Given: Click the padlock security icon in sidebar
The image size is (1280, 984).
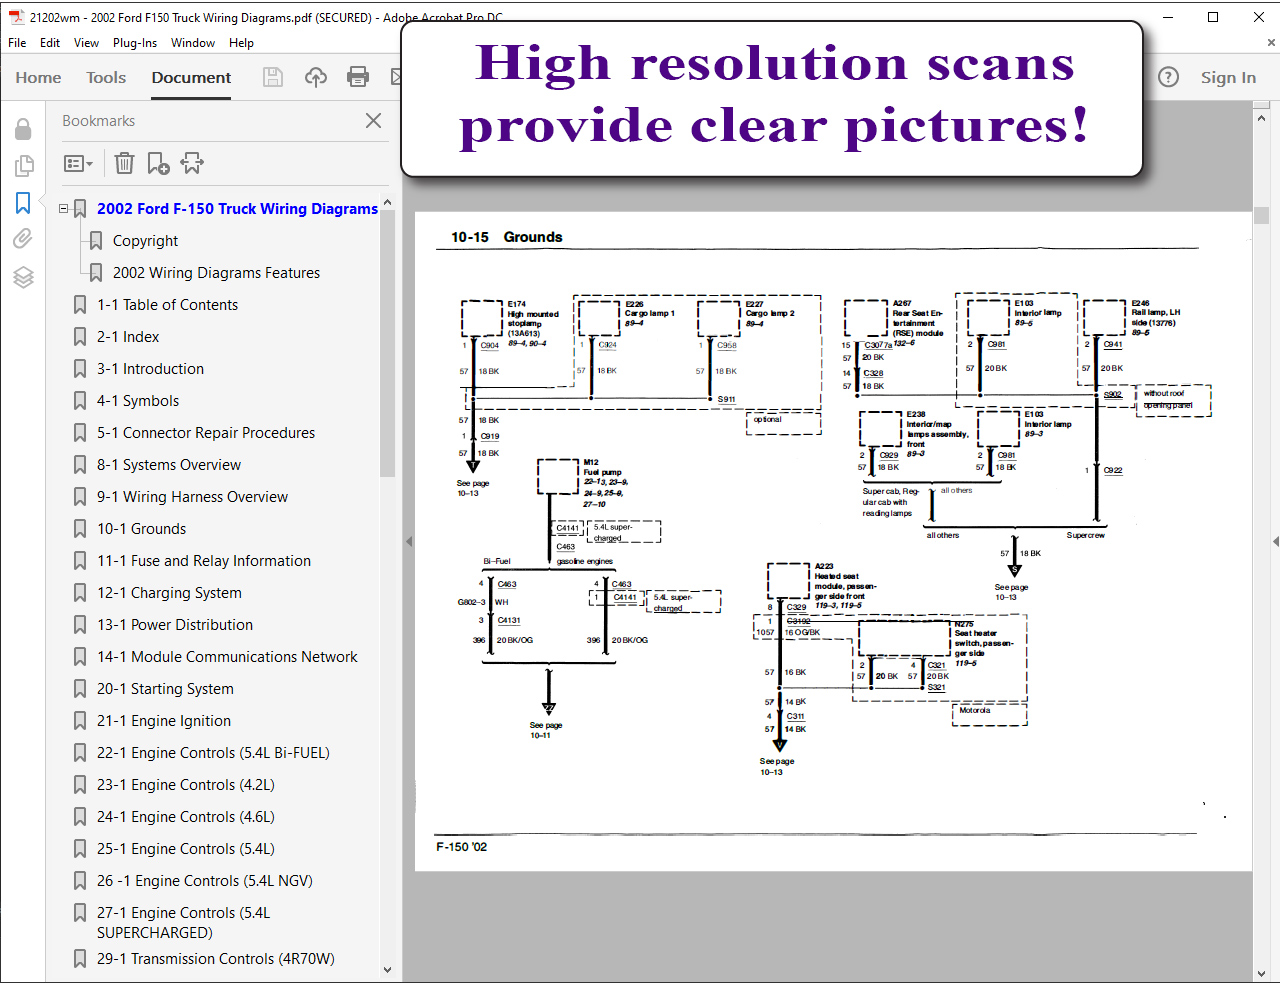Looking at the screenshot, I should click(23, 129).
